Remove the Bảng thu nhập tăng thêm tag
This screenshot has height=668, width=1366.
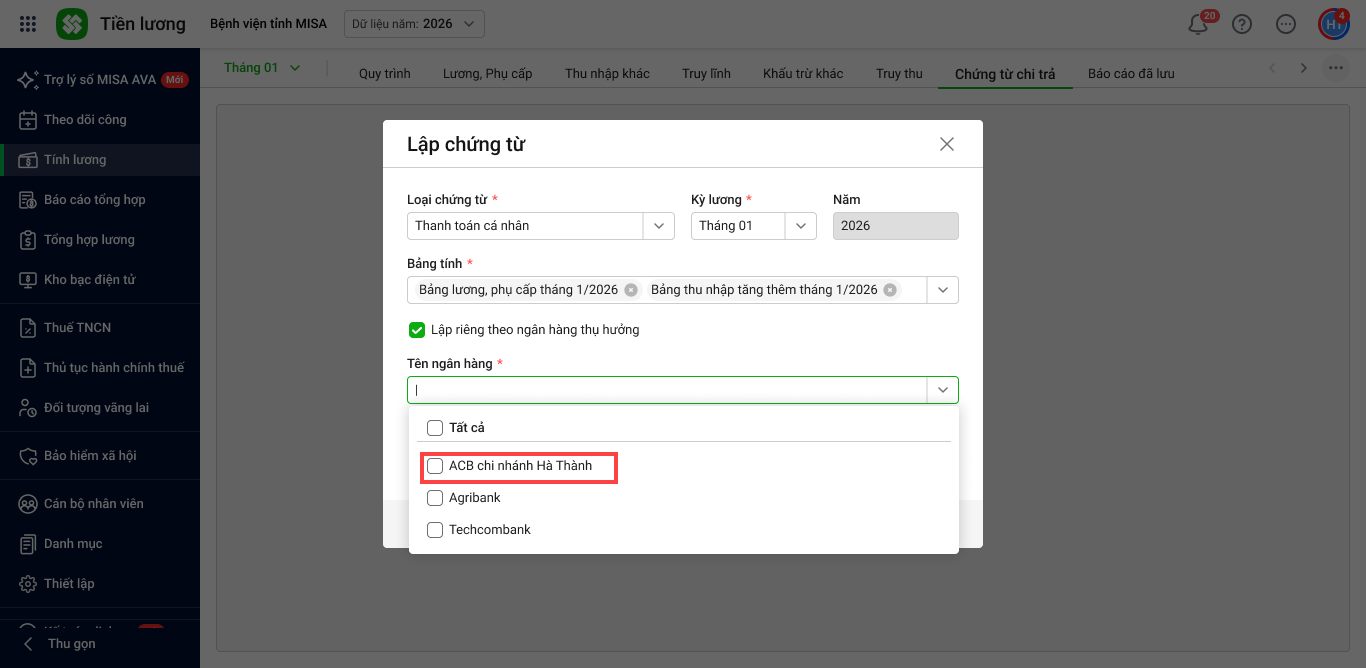pos(890,290)
